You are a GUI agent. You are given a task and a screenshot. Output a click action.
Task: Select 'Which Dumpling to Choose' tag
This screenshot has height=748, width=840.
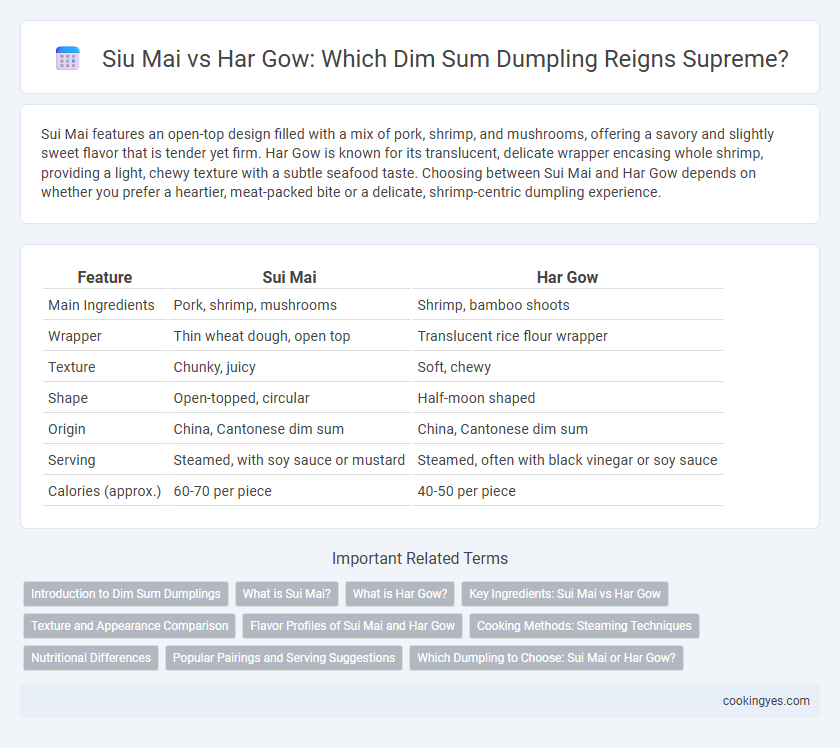tap(546, 658)
